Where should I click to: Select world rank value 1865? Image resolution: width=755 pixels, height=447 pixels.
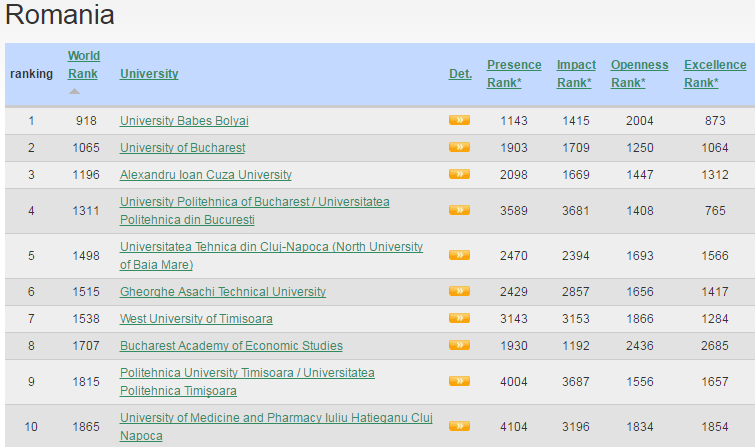click(x=86, y=426)
